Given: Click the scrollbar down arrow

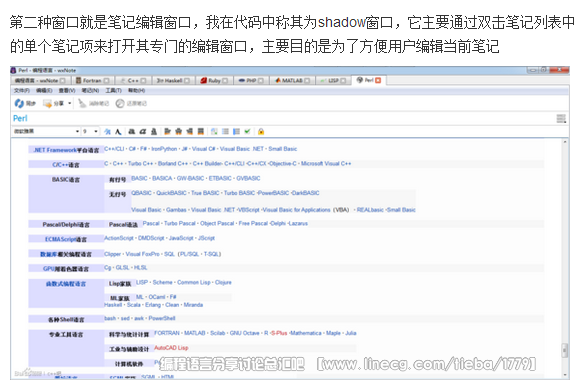Looking at the screenshot, I should [x=565, y=374].
